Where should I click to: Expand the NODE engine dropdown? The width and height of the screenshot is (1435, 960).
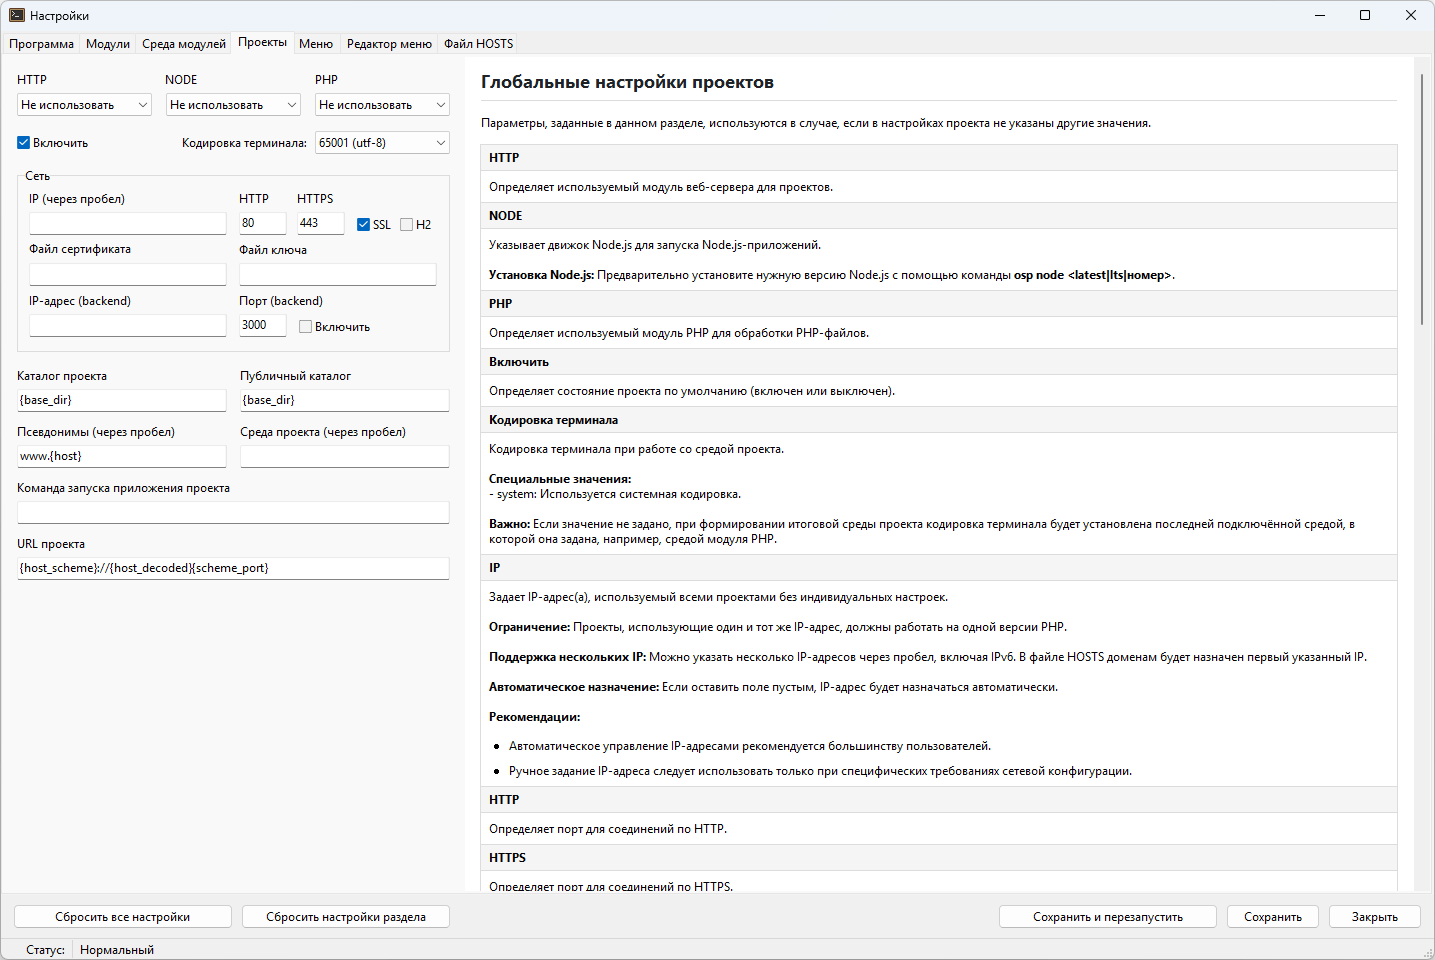(233, 105)
